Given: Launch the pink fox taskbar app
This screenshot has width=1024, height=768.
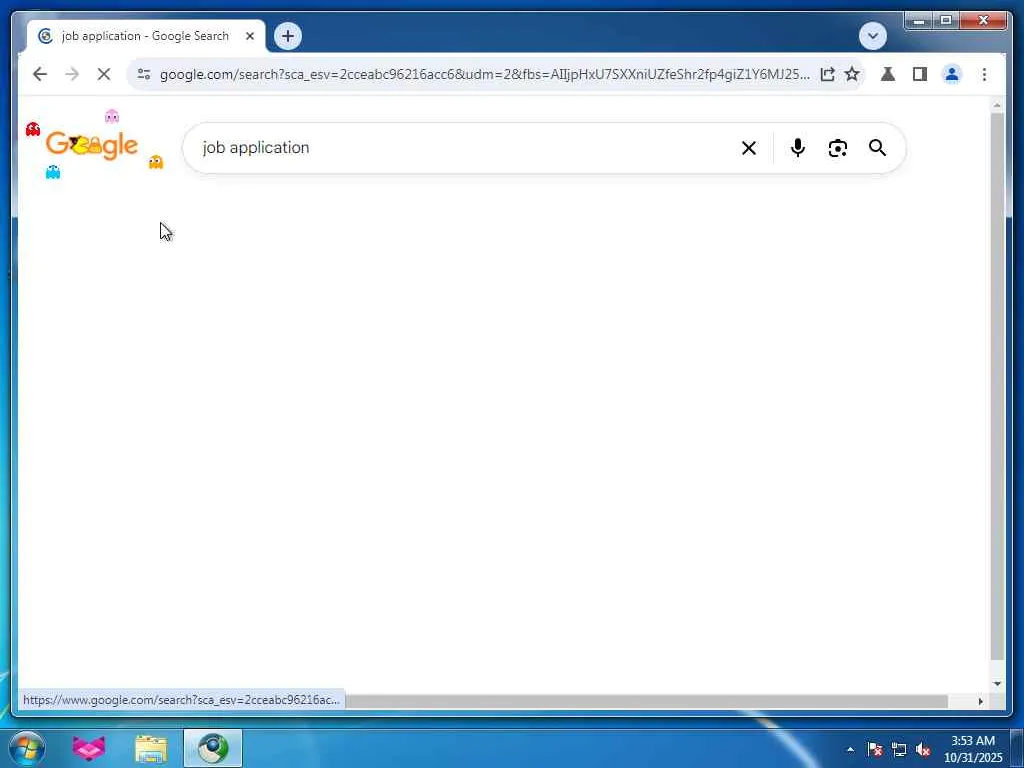Looking at the screenshot, I should [89, 748].
